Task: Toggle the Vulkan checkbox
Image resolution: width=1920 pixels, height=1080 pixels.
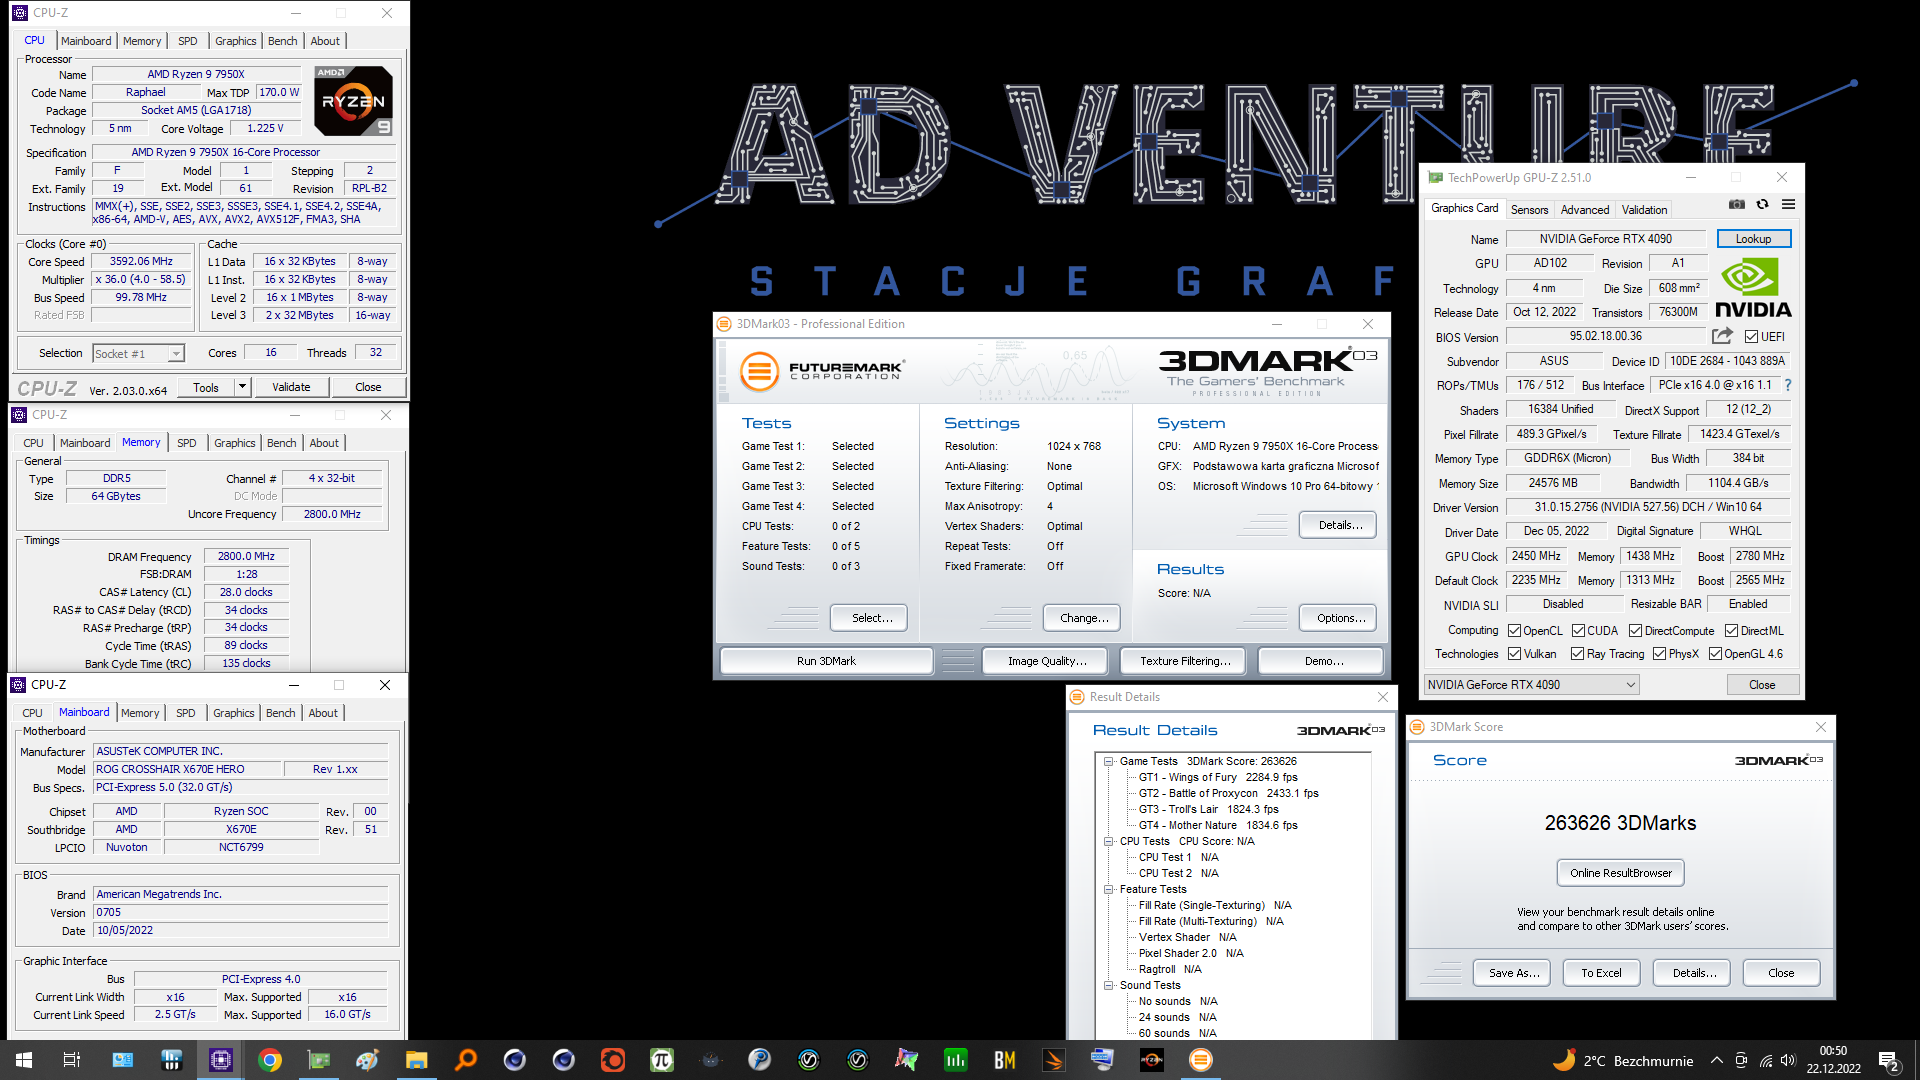Action: 1515,654
